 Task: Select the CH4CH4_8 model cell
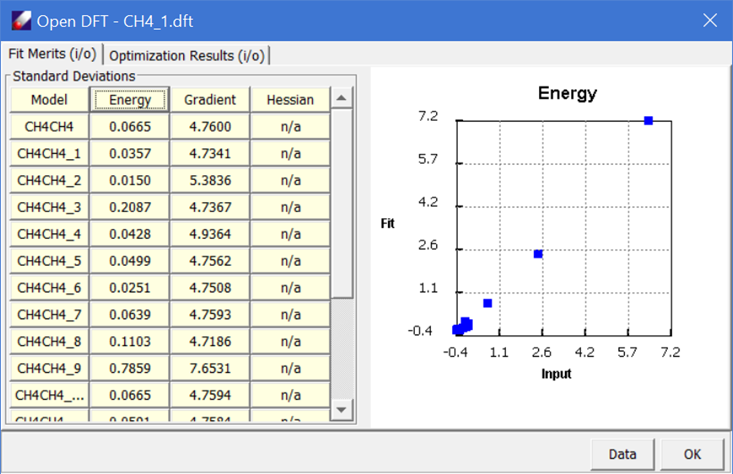(x=49, y=342)
